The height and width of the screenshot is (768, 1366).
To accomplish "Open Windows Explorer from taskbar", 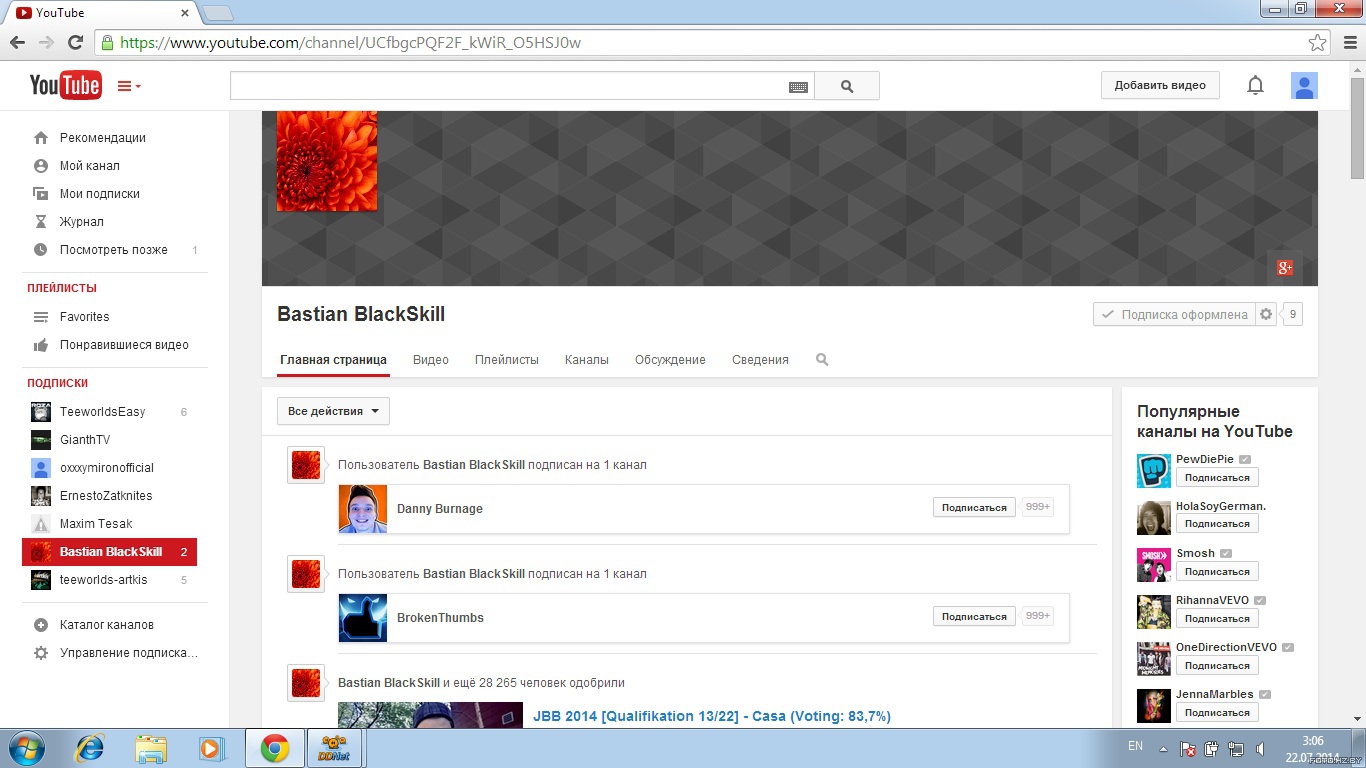I will pyautogui.click(x=151, y=748).
